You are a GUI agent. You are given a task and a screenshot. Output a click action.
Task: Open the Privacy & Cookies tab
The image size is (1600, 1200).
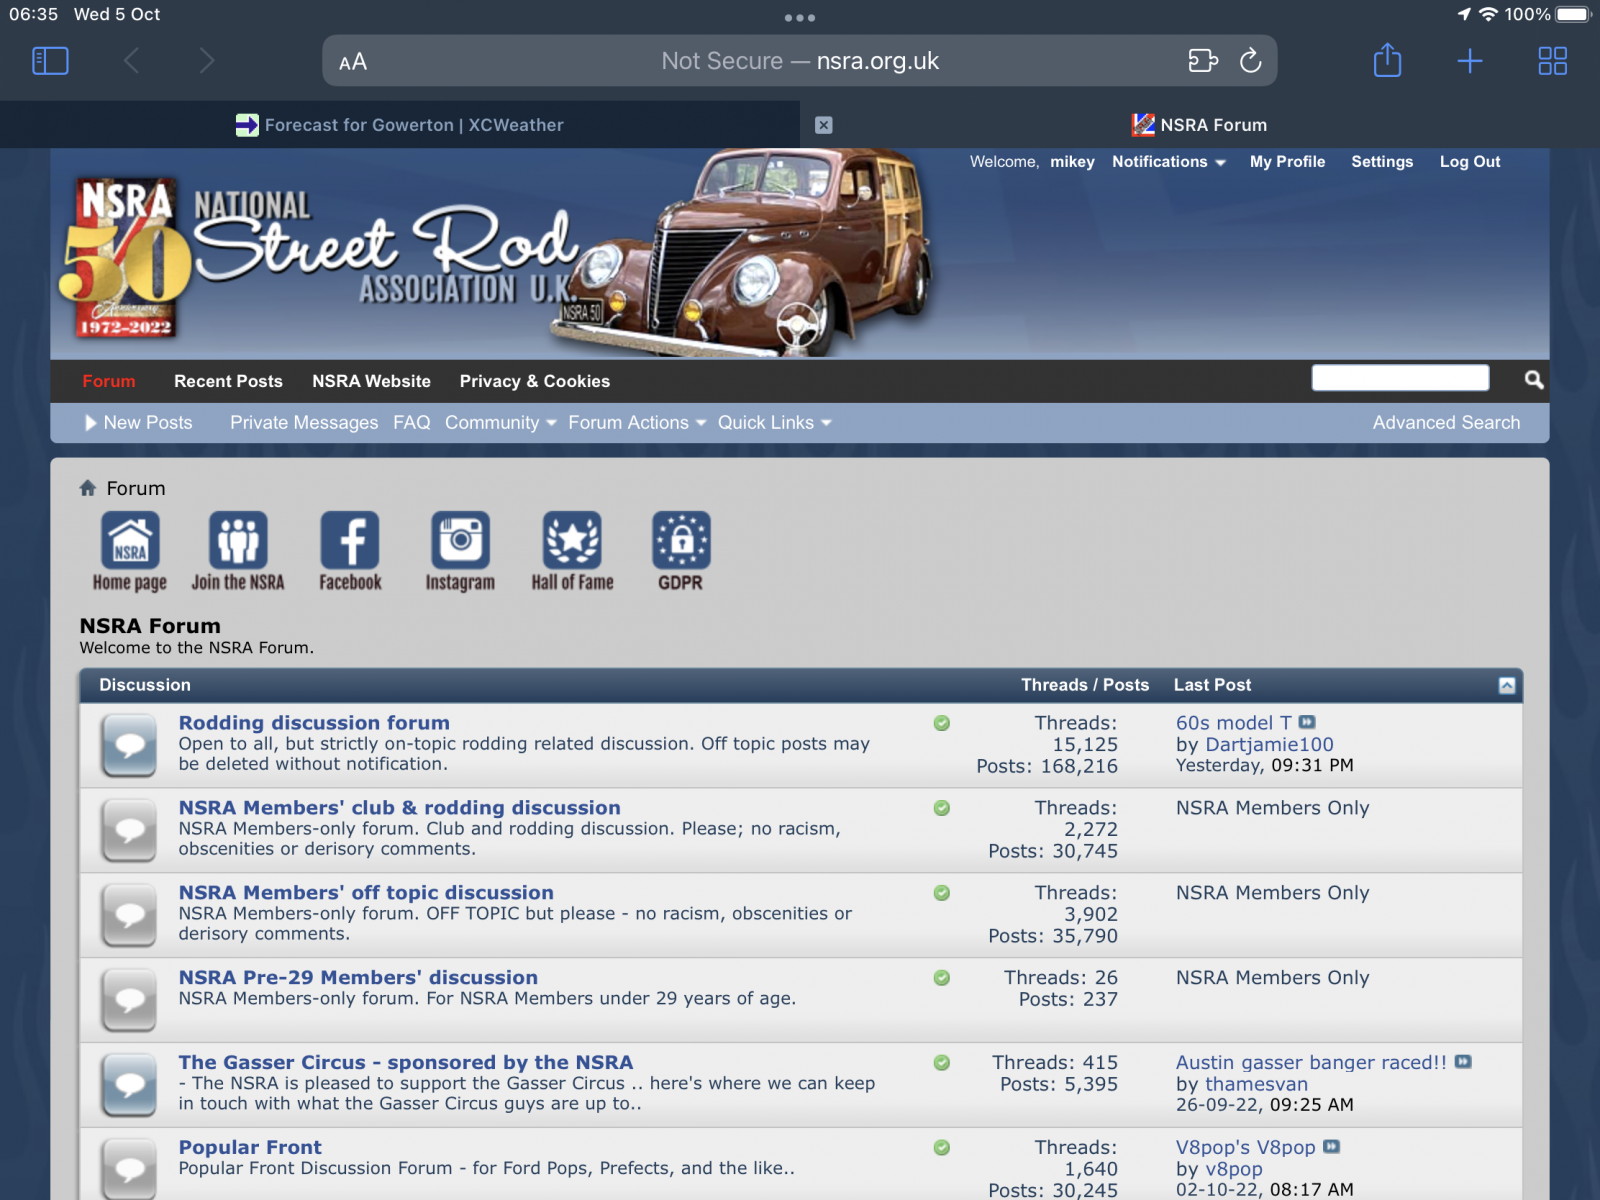click(535, 381)
